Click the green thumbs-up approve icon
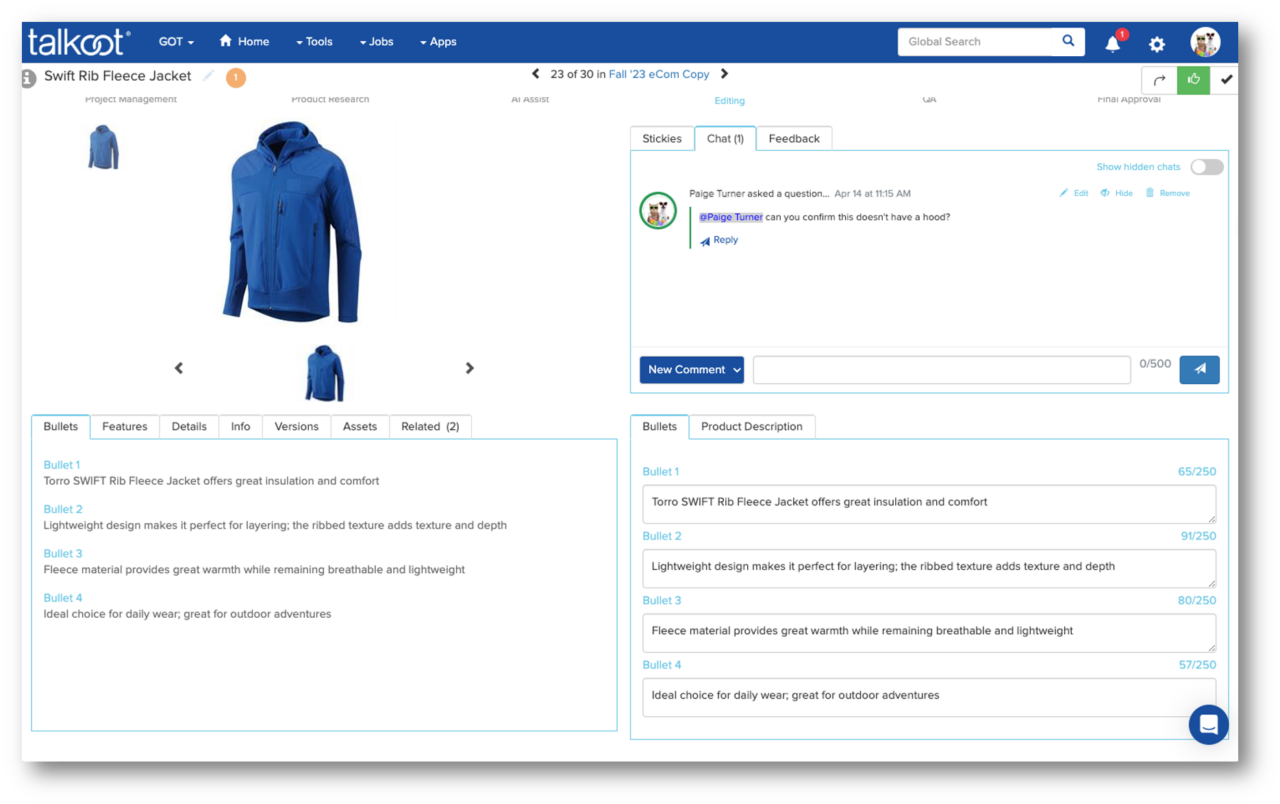The width and height of the screenshot is (1280, 804). (x=1193, y=80)
